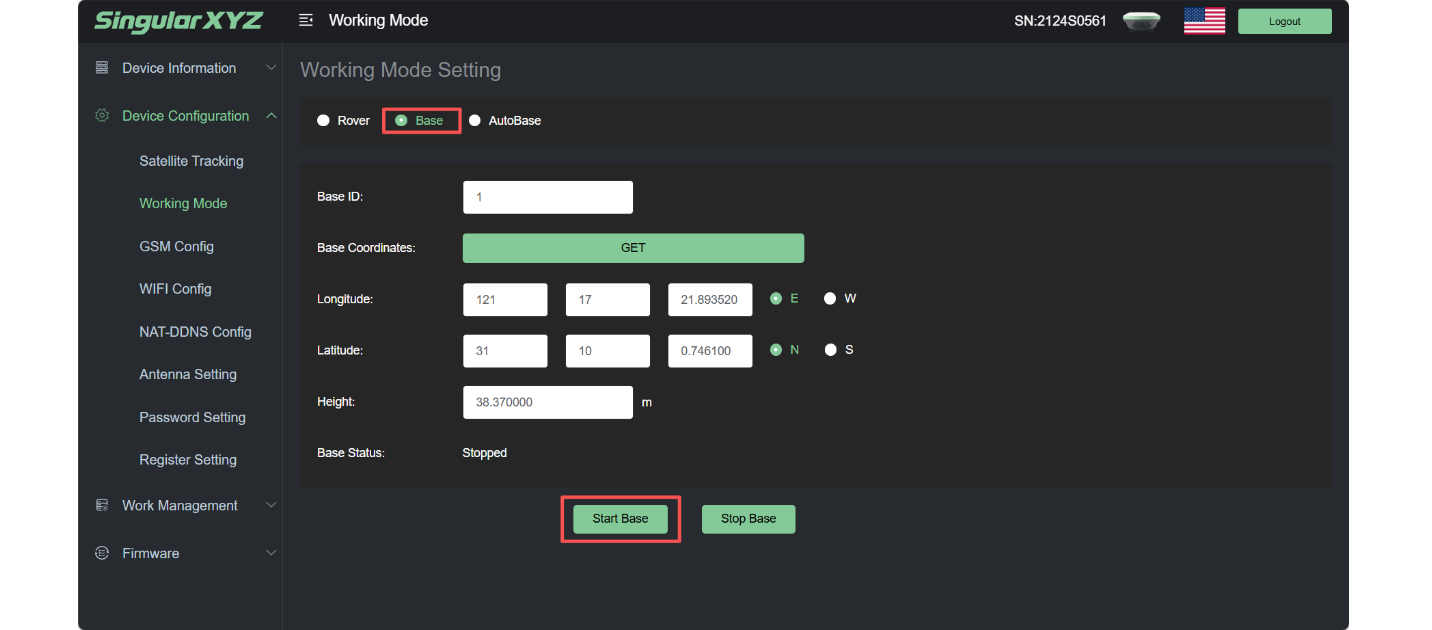1432x630 pixels.
Task: Open the Satellite Tracking page
Action: pyautogui.click(x=191, y=161)
